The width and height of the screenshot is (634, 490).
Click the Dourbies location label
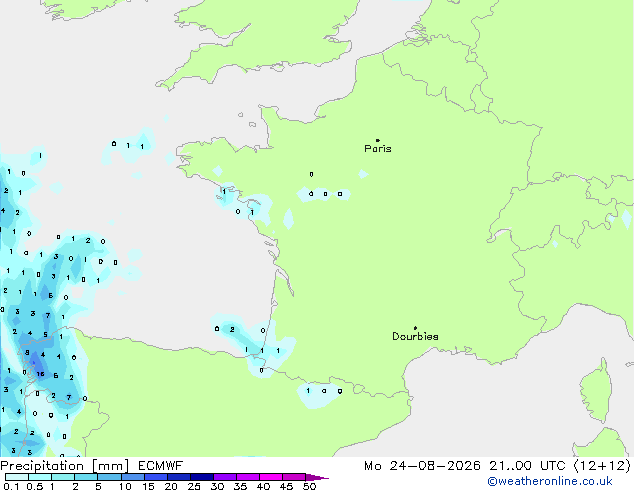[x=415, y=336]
